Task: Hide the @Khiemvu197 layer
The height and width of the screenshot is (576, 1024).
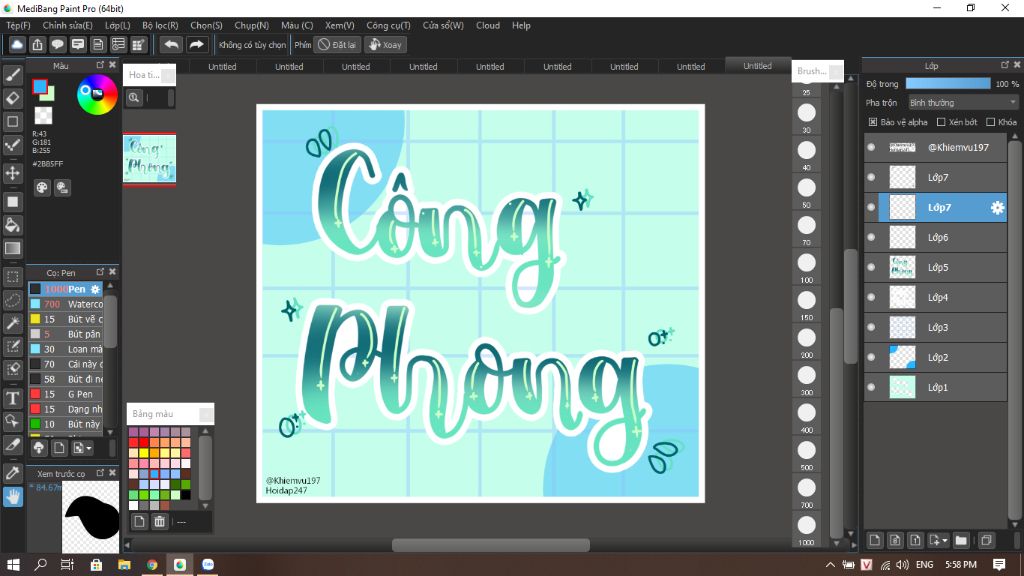Action: [x=871, y=148]
